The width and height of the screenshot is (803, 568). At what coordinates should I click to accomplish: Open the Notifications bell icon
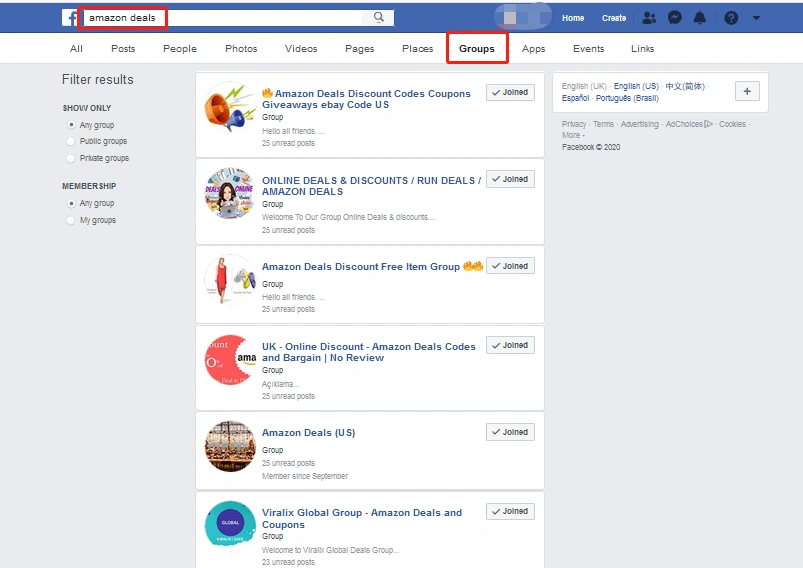pos(700,18)
